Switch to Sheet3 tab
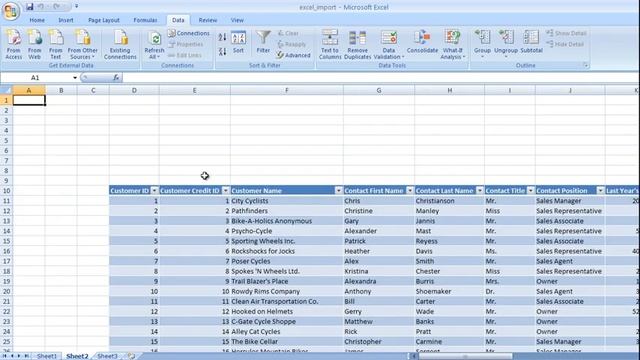This screenshot has width=640, height=360. click(x=107, y=356)
